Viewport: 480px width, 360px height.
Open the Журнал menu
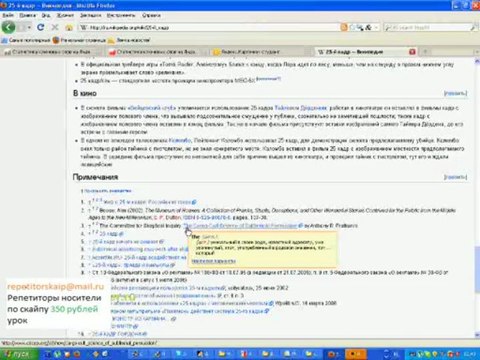click(65, 15)
